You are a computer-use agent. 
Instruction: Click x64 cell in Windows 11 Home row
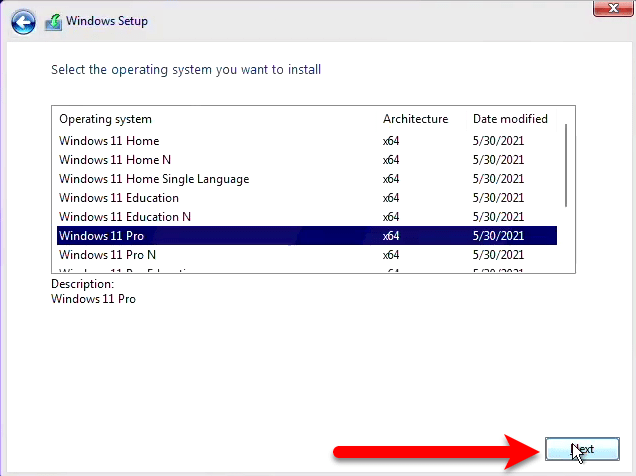point(391,141)
